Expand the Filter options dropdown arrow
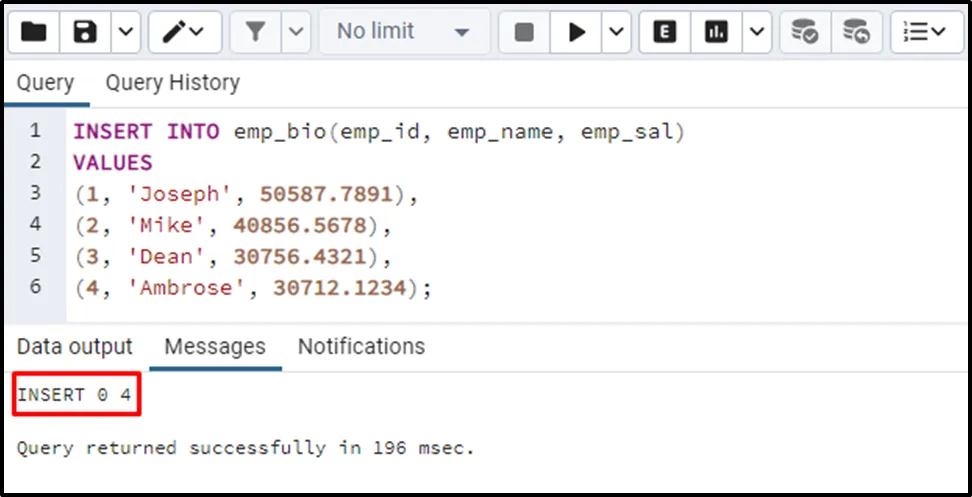This screenshot has width=972, height=497. pyautogui.click(x=296, y=32)
